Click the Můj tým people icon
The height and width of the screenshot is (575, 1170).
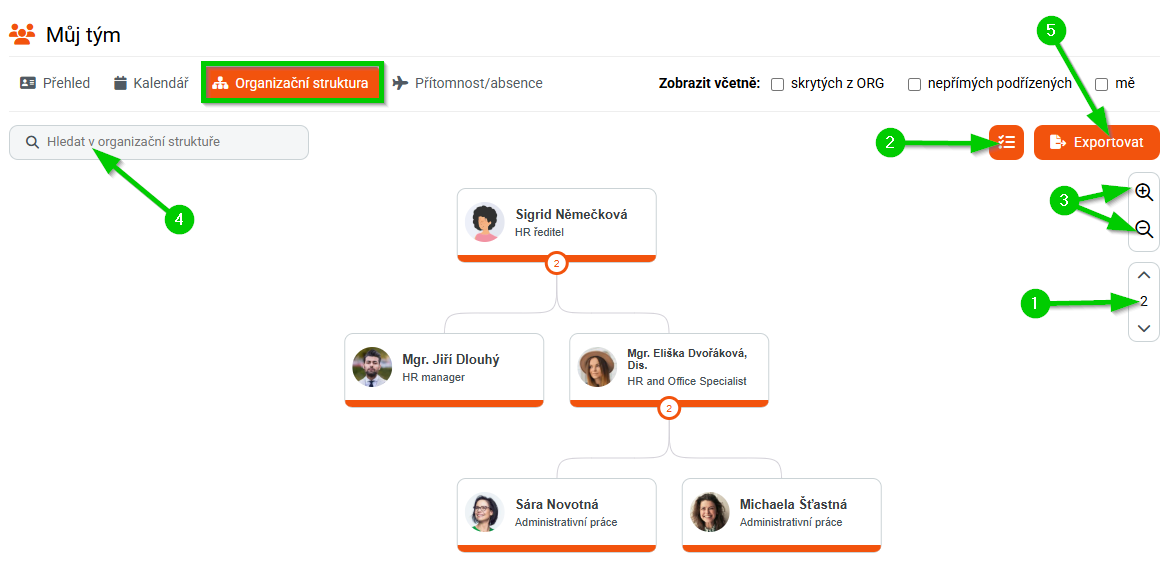(x=22, y=35)
